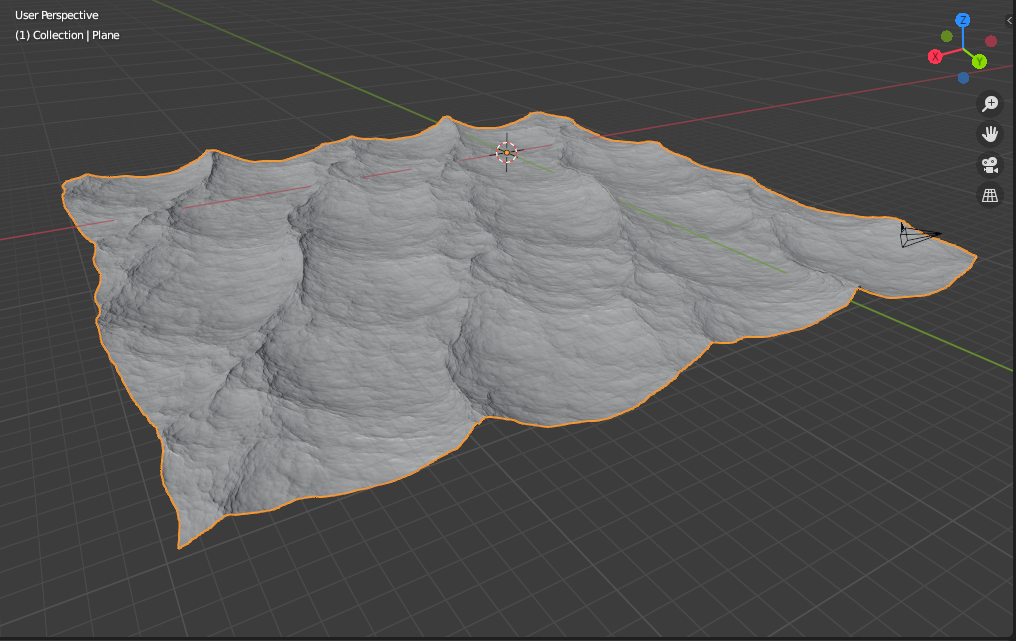Click the Z axis on the navigation gizmo

[962, 20]
